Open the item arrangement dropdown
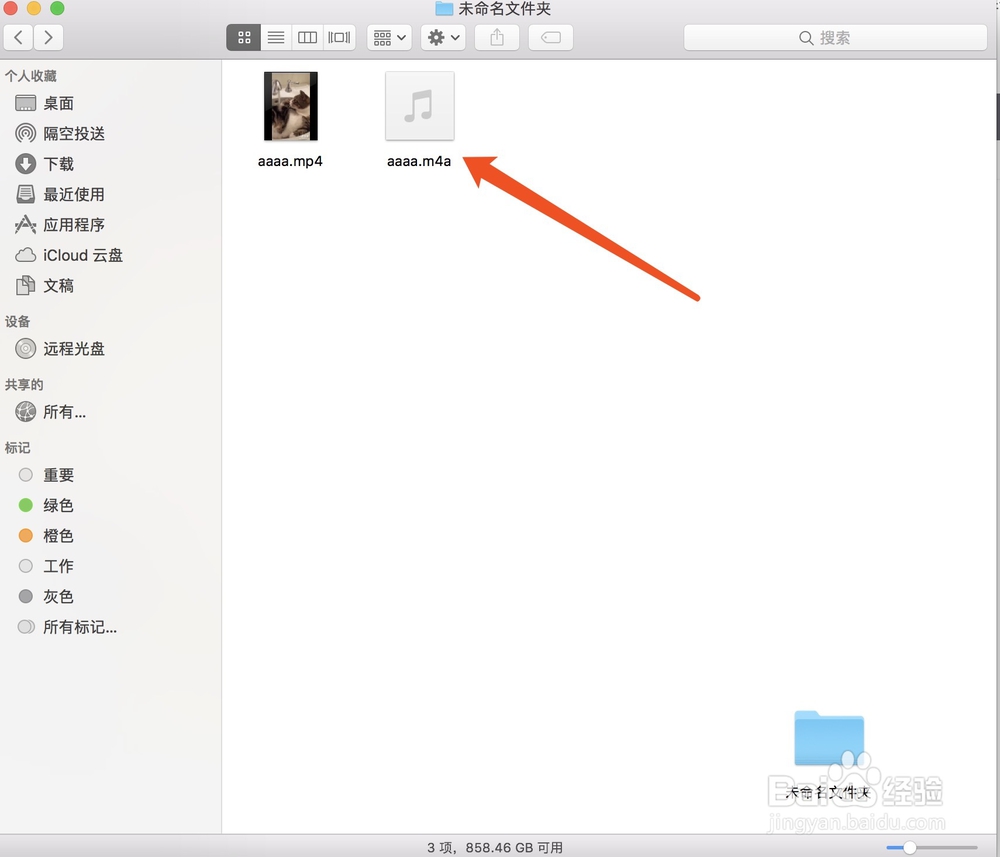The height and width of the screenshot is (857, 1000). (x=389, y=37)
